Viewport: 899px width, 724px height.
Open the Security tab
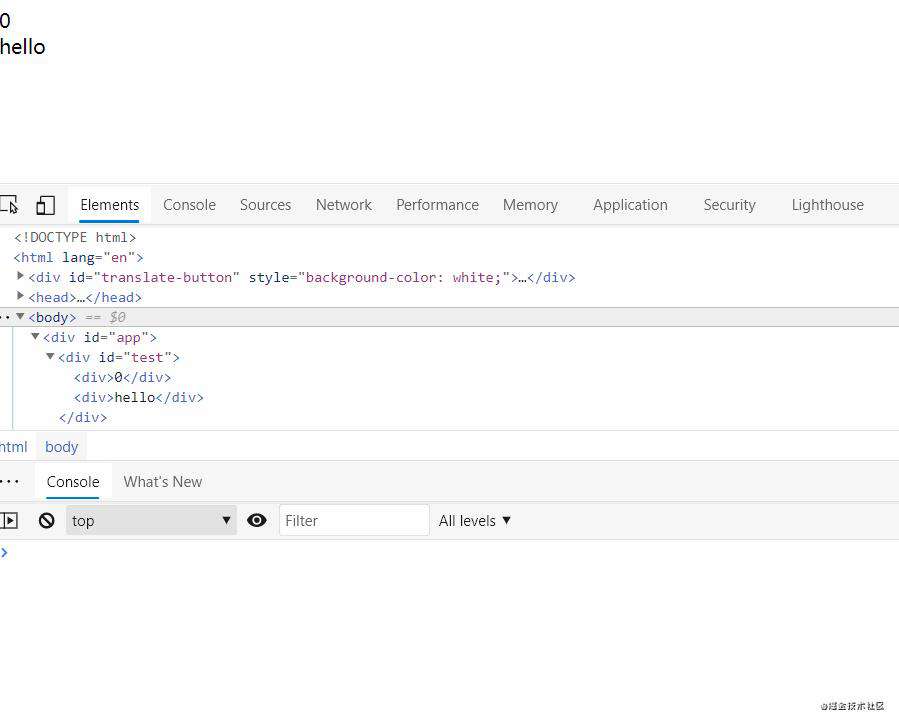(729, 205)
